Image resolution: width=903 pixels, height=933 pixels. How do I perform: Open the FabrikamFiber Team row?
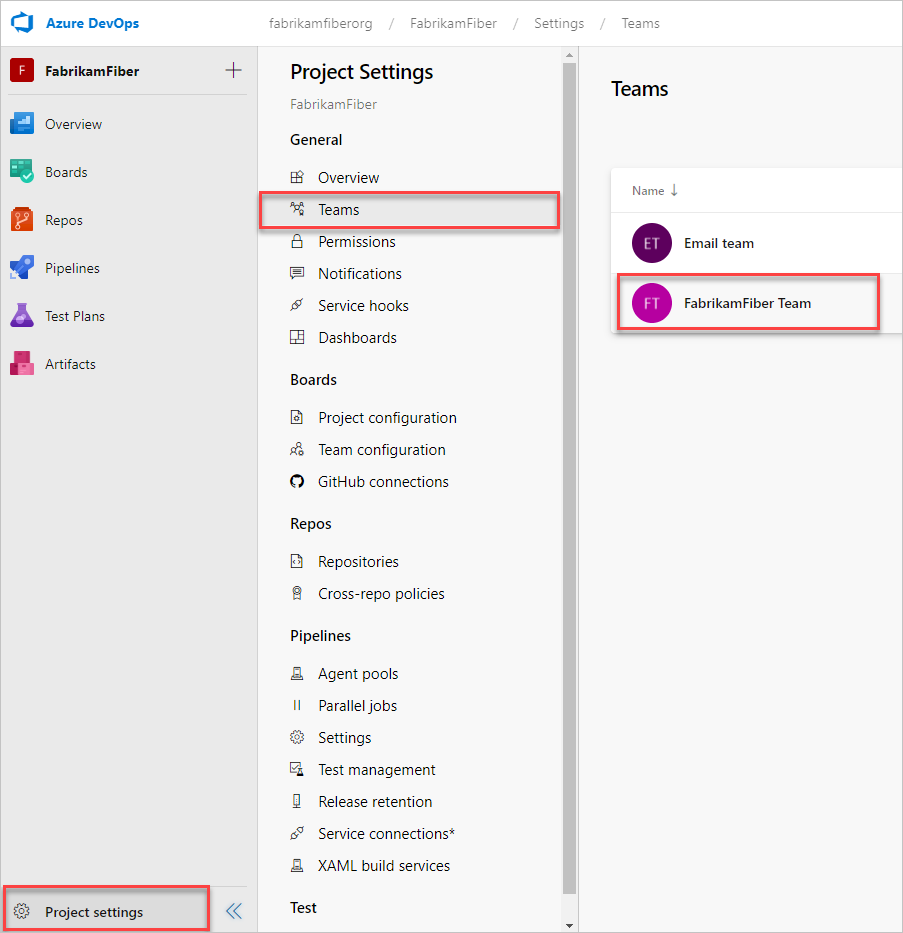(x=757, y=303)
